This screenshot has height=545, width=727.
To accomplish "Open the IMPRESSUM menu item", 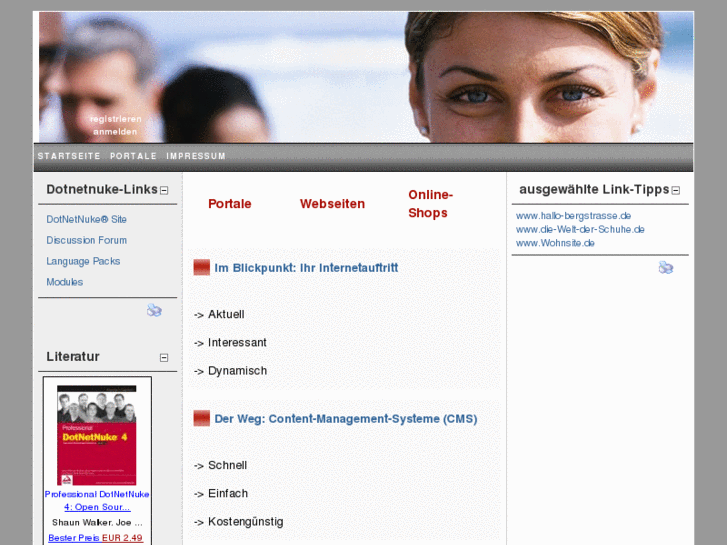I will click(x=196, y=156).
